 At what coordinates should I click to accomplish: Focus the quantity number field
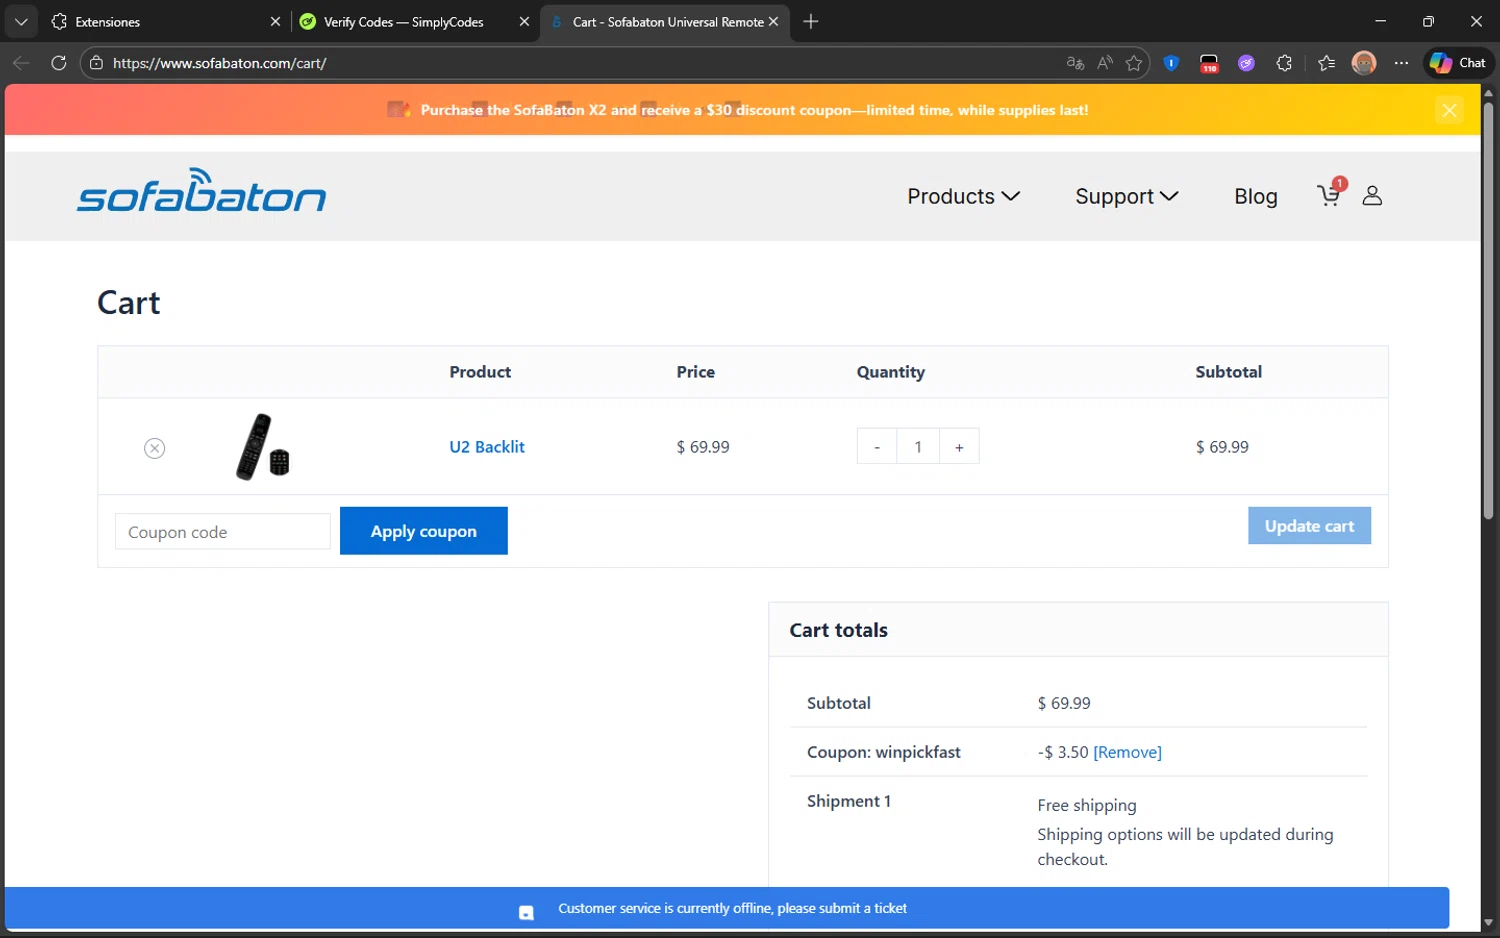pos(918,447)
